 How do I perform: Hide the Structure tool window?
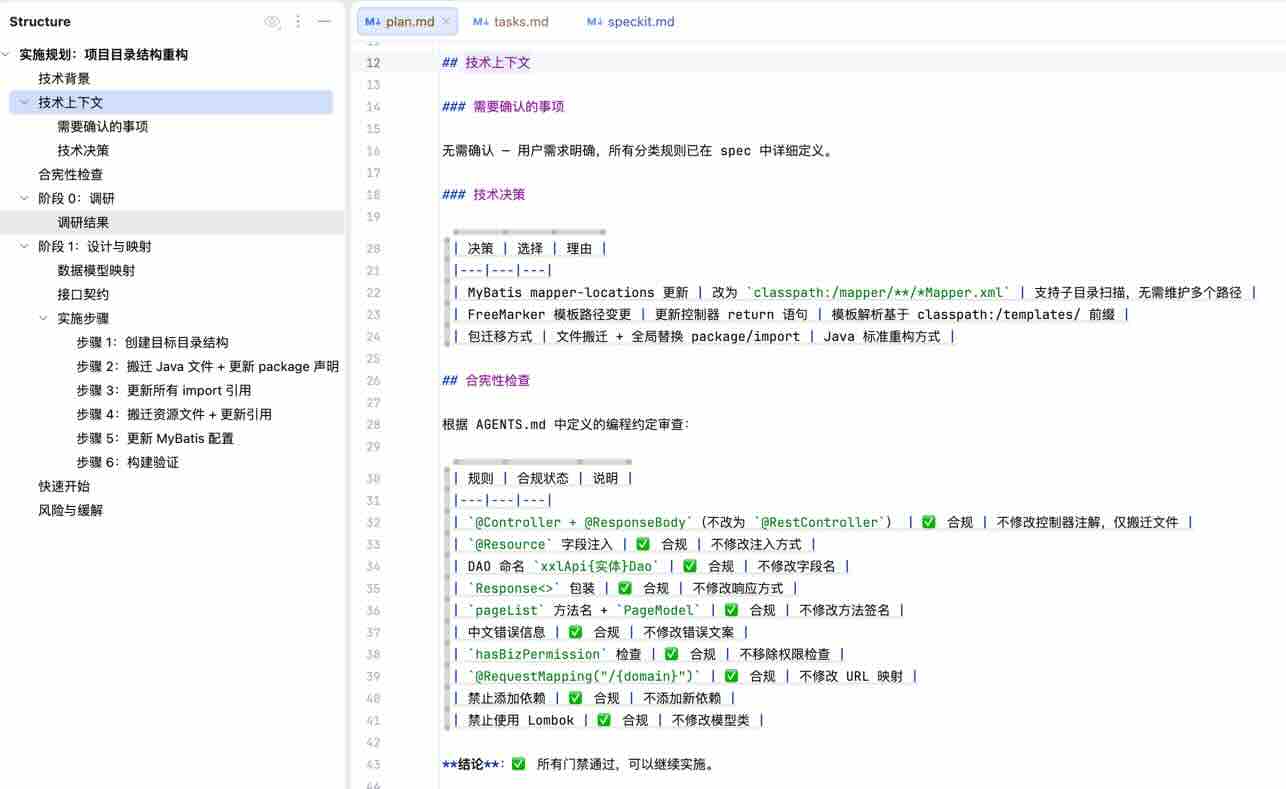pos(324,21)
